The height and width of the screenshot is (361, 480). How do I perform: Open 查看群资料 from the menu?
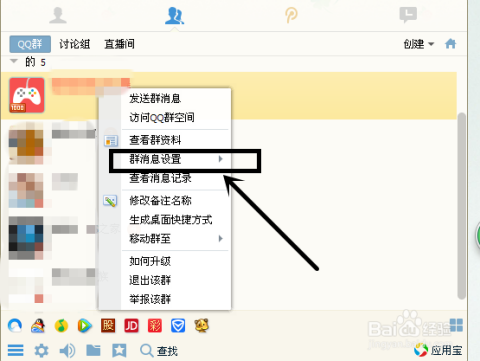click(x=155, y=140)
